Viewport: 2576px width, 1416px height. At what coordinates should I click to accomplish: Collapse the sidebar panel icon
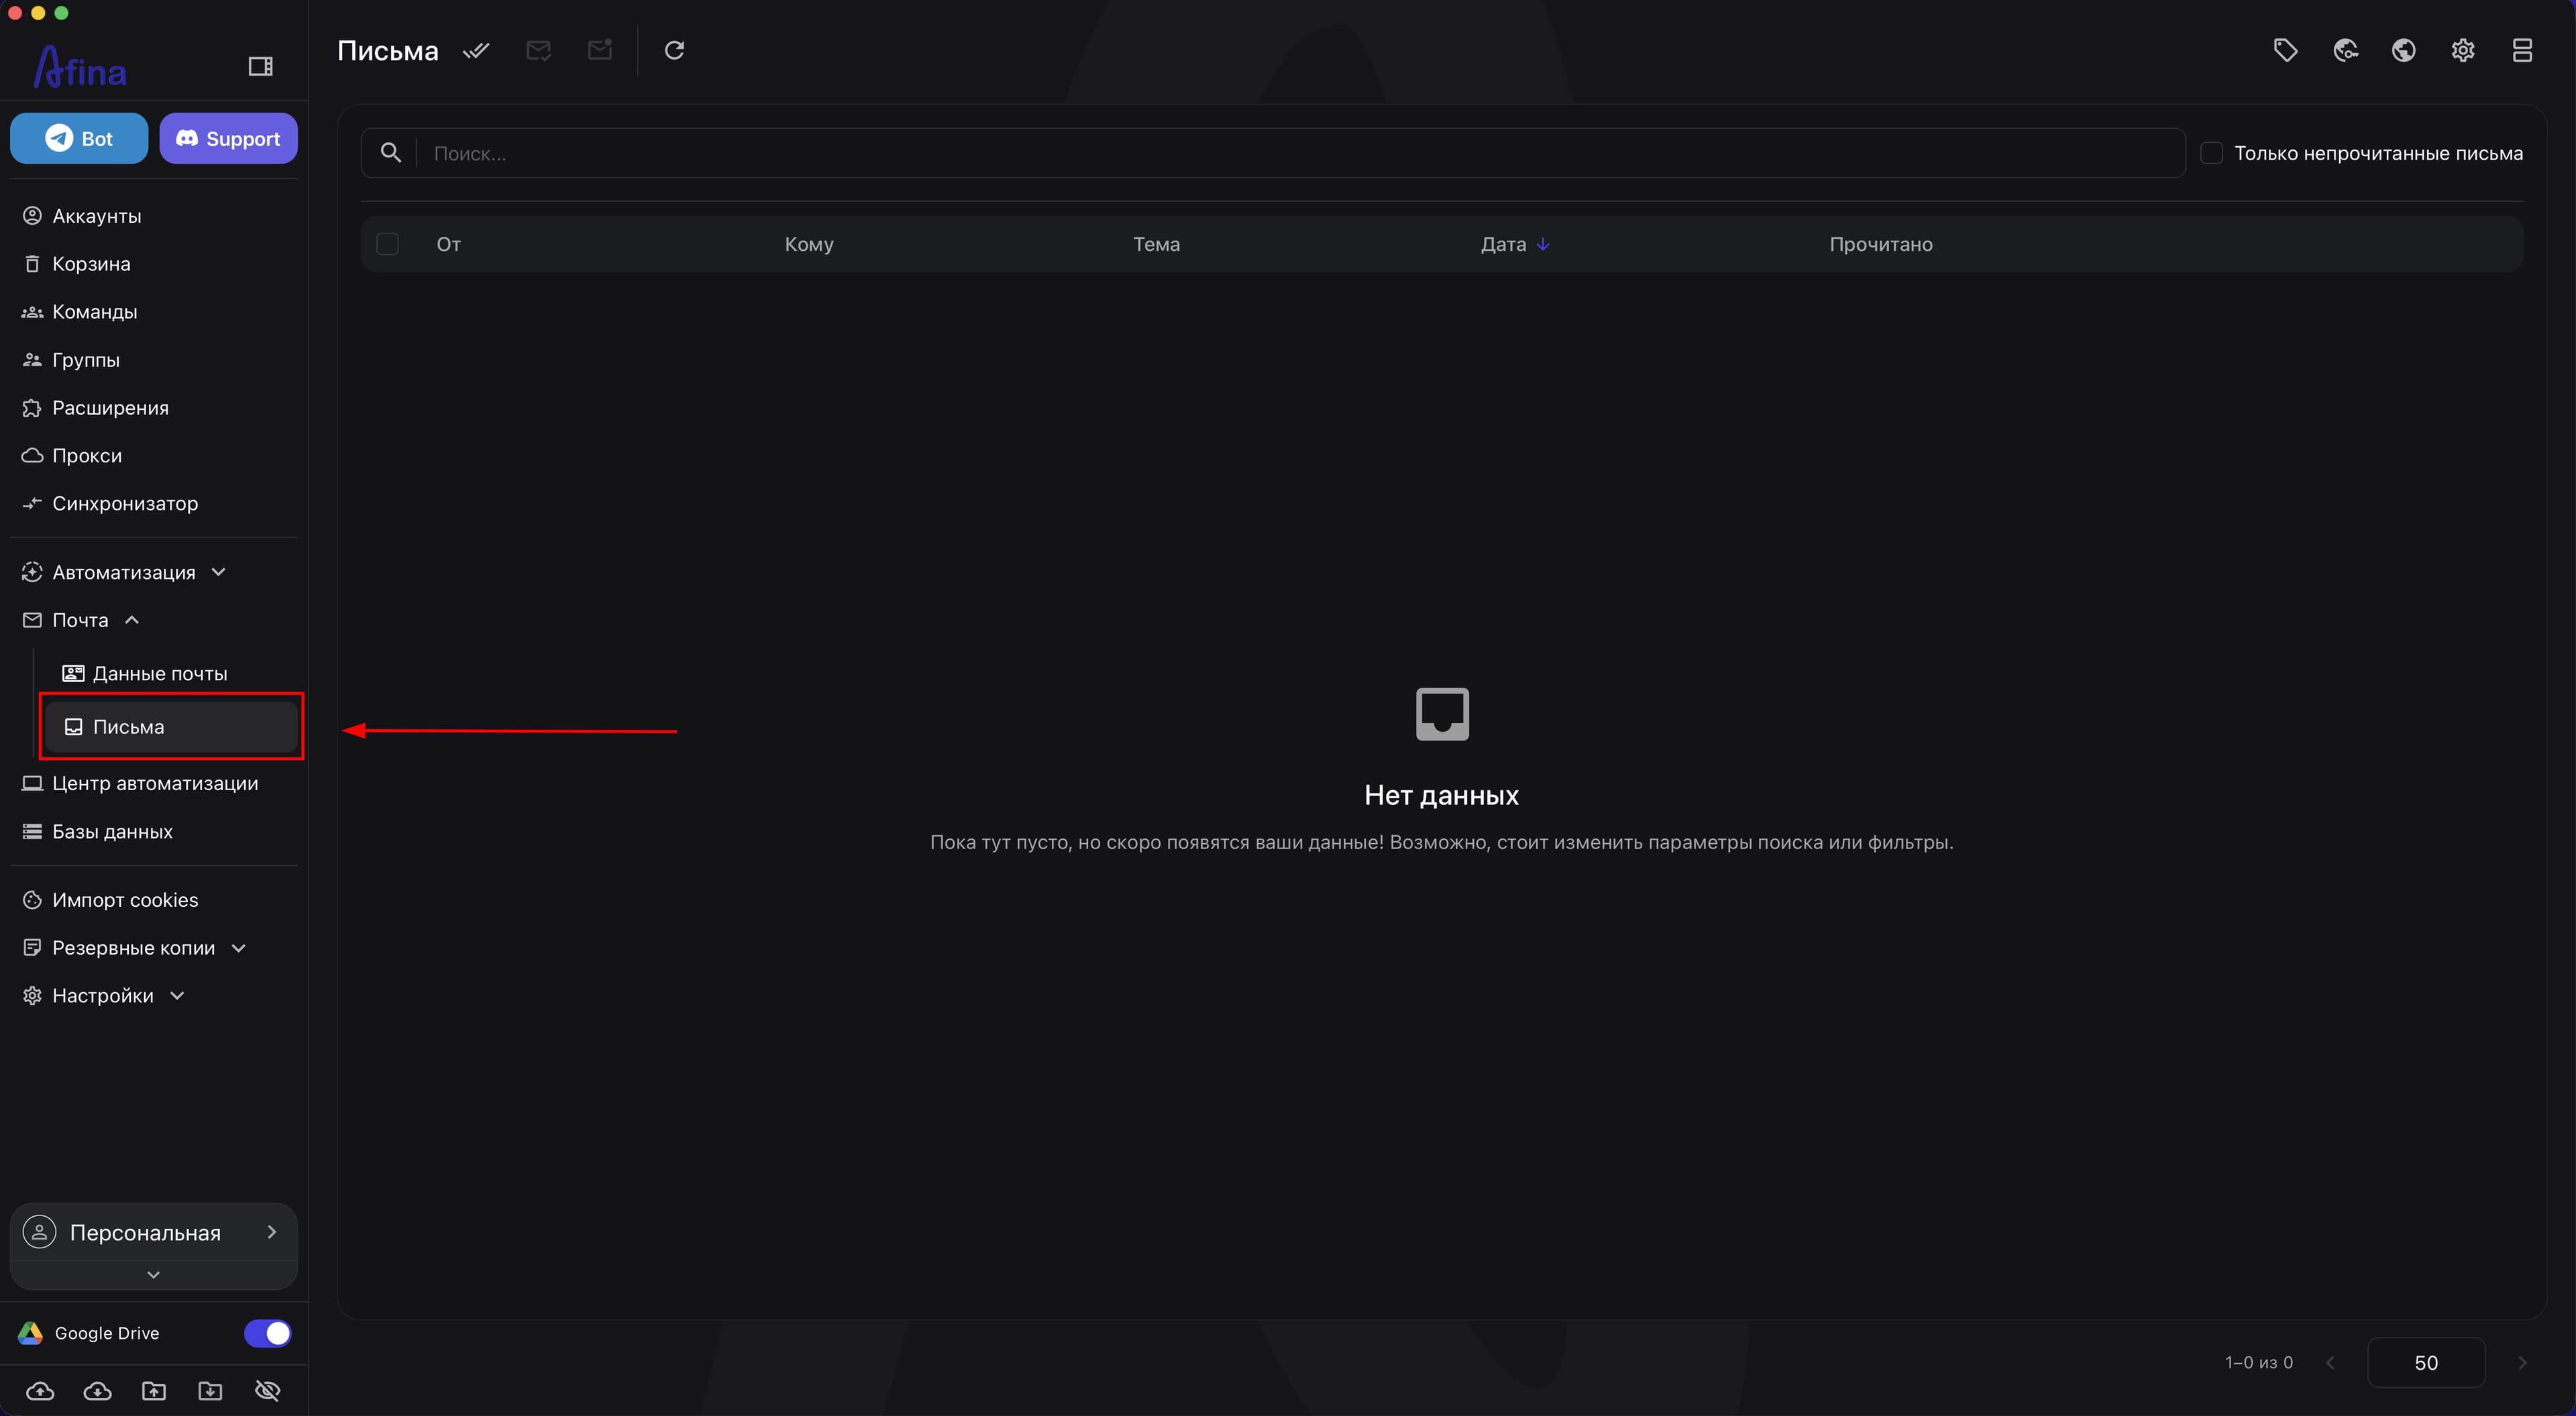coord(260,66)
